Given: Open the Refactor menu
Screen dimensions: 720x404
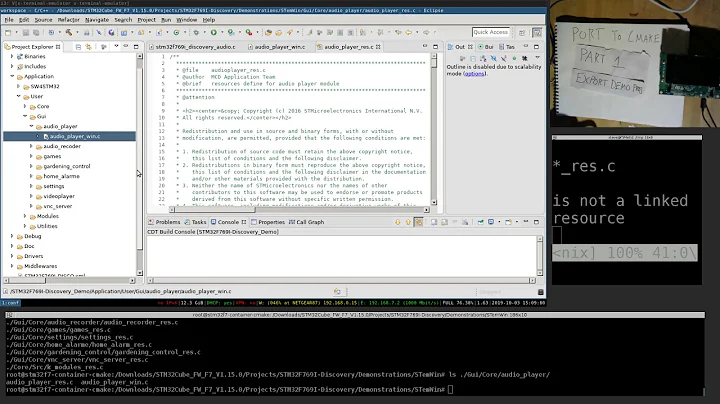Looking at the screenshot, I should [69, 20].
